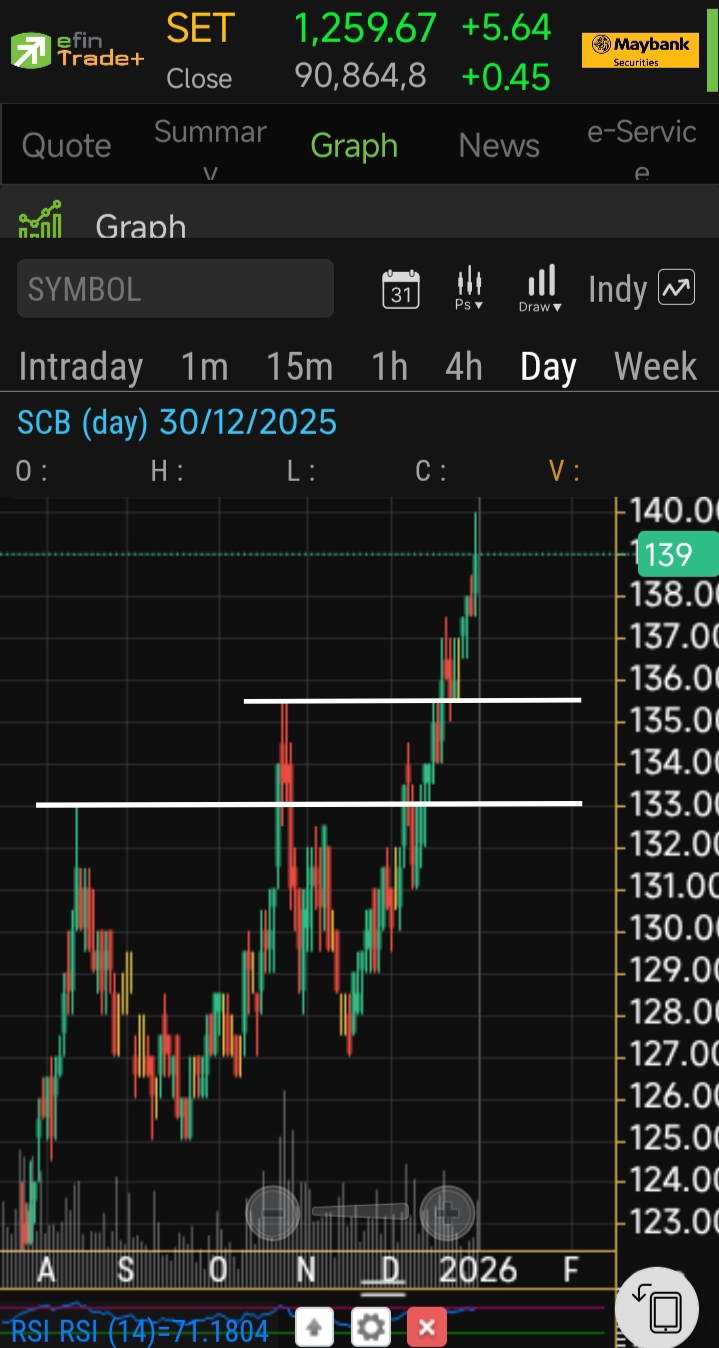Switch to the Summary tab
The height and width of the screenshot is (1348, 719).
(210, 147)
